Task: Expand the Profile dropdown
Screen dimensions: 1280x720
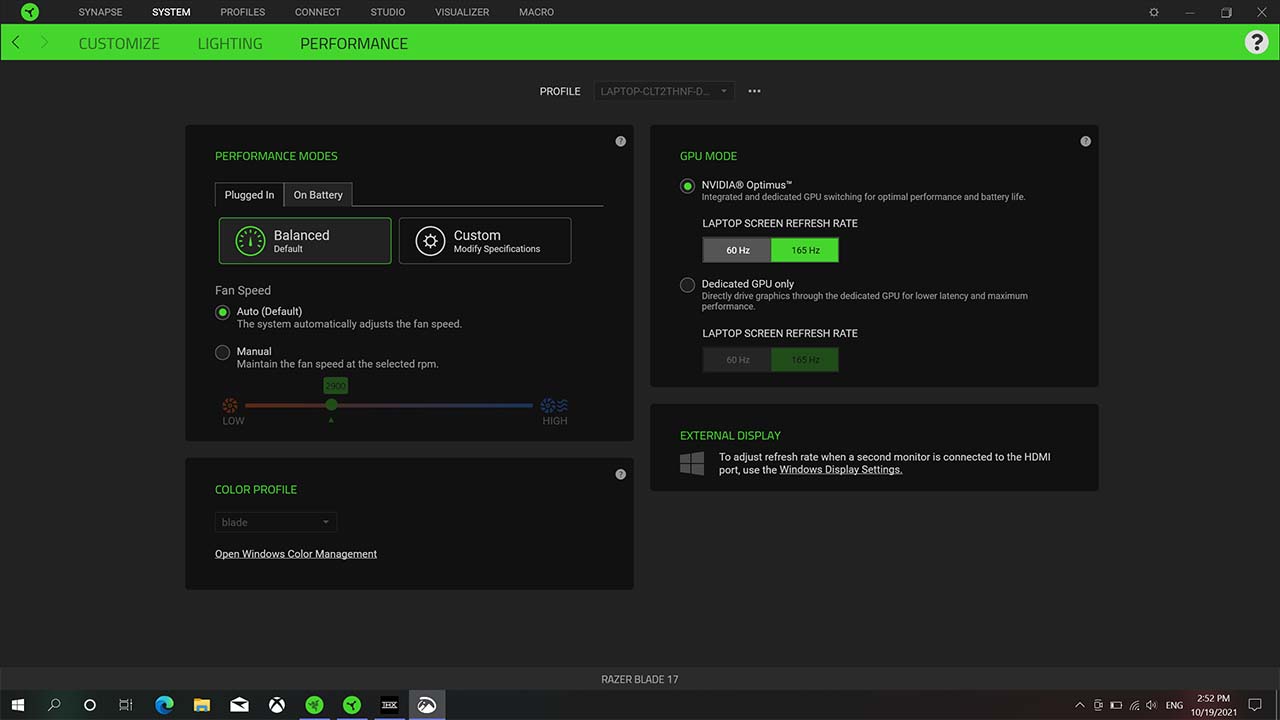Action: 664,91
